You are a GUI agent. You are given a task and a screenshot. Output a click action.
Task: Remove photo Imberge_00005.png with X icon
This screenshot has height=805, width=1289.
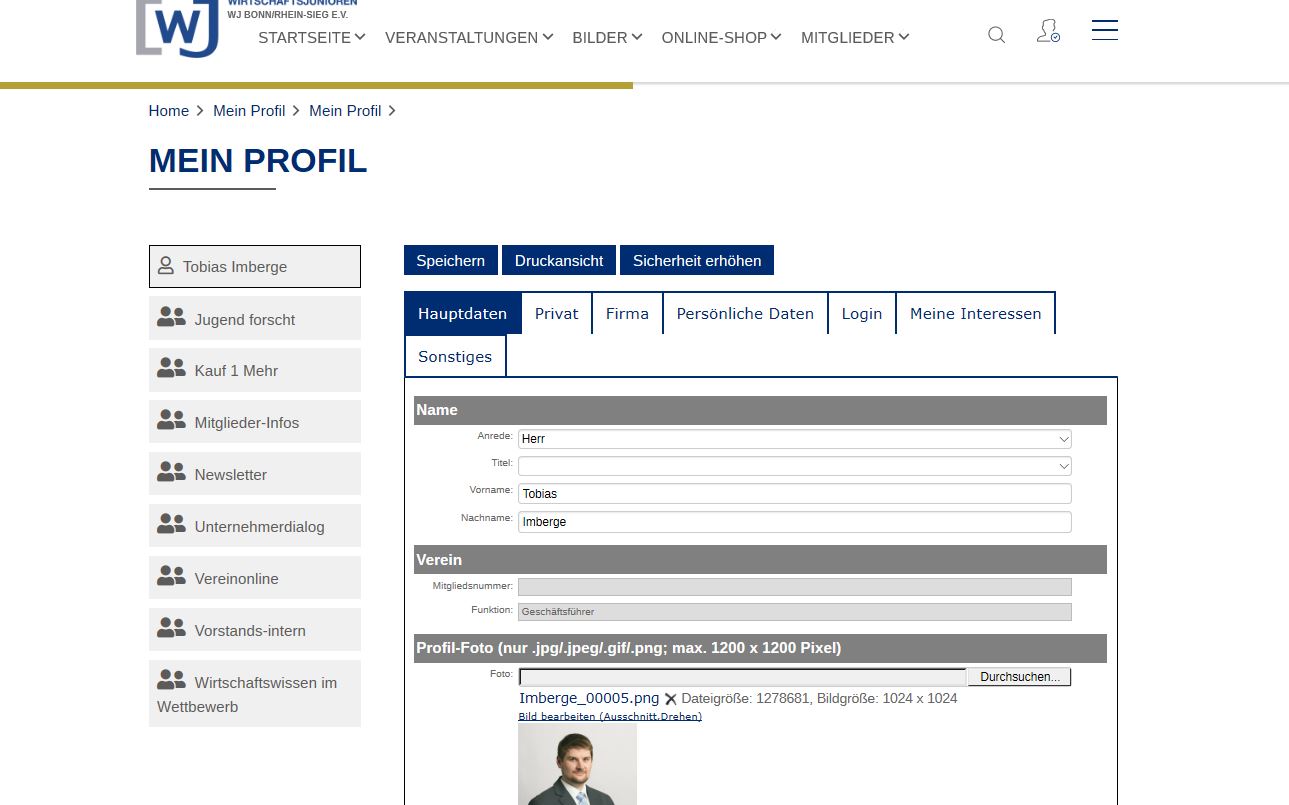671,699
